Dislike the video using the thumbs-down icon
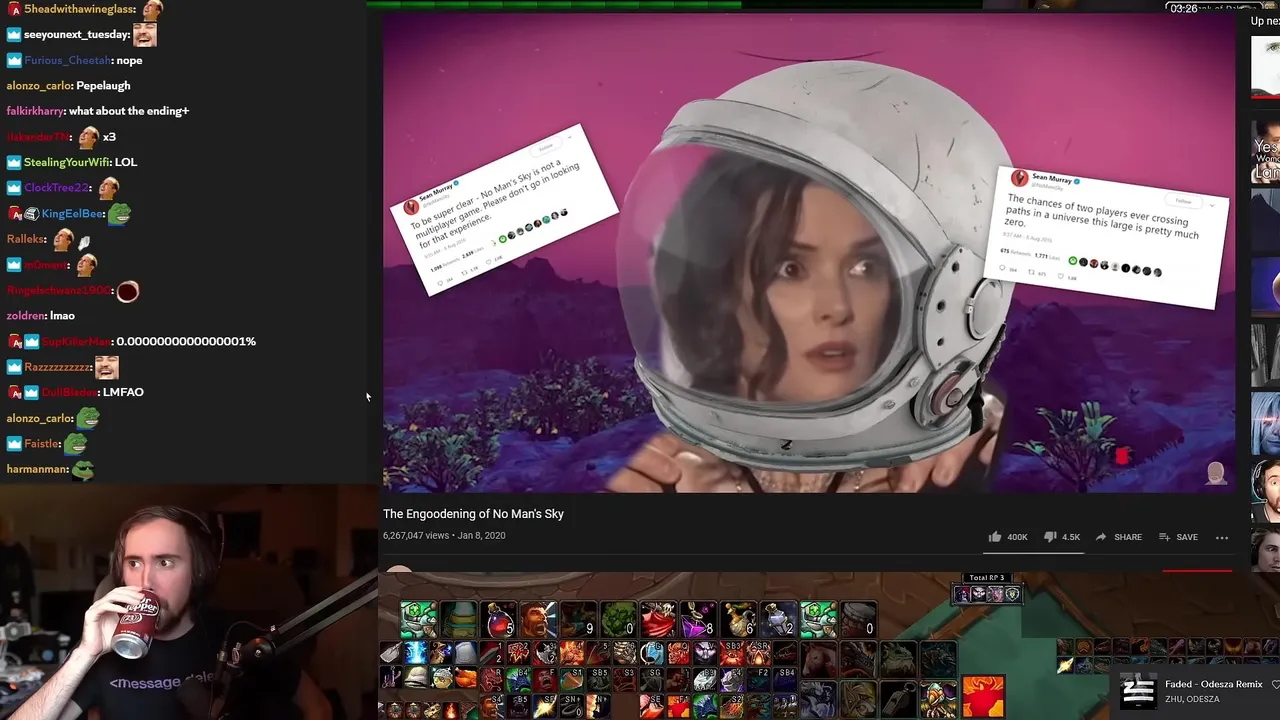 [1050, 537]
